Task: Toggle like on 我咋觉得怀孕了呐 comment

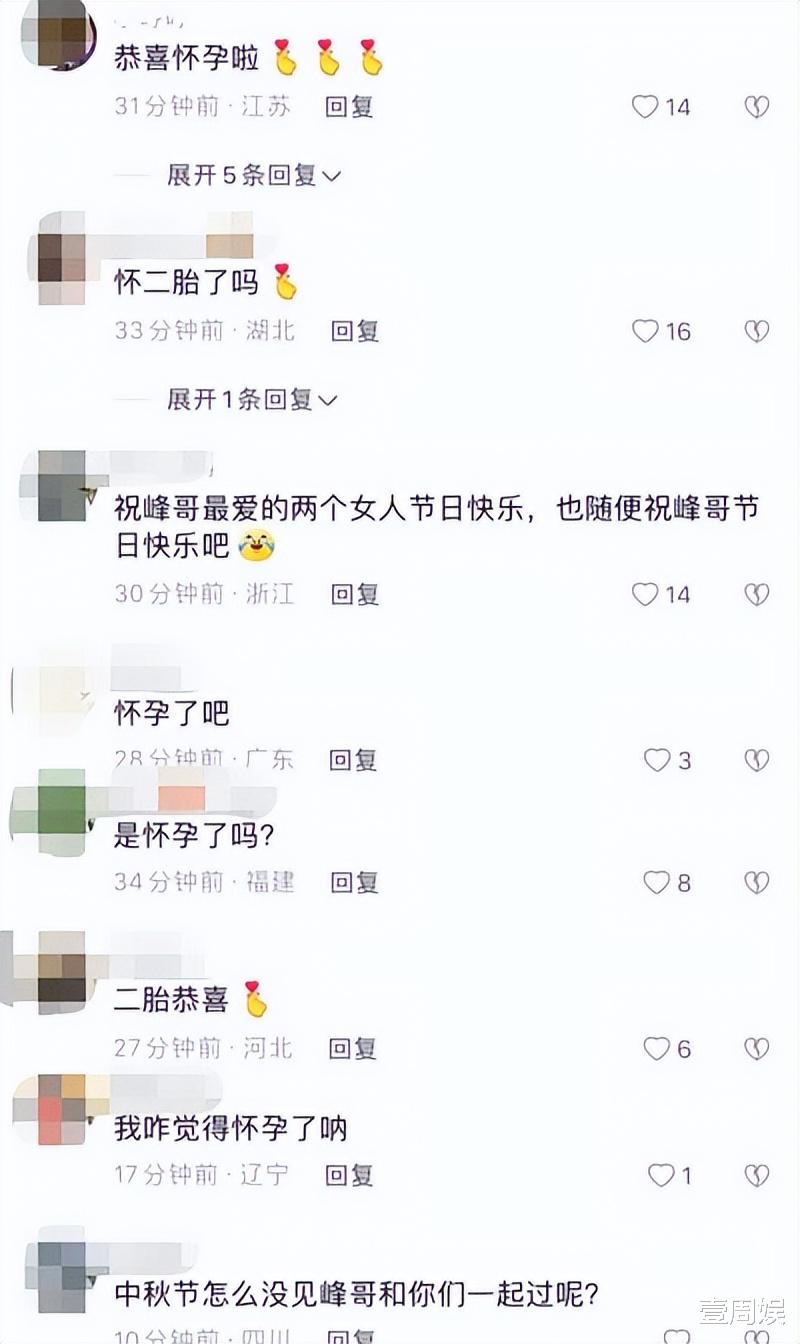Action: coord(661,1175)
